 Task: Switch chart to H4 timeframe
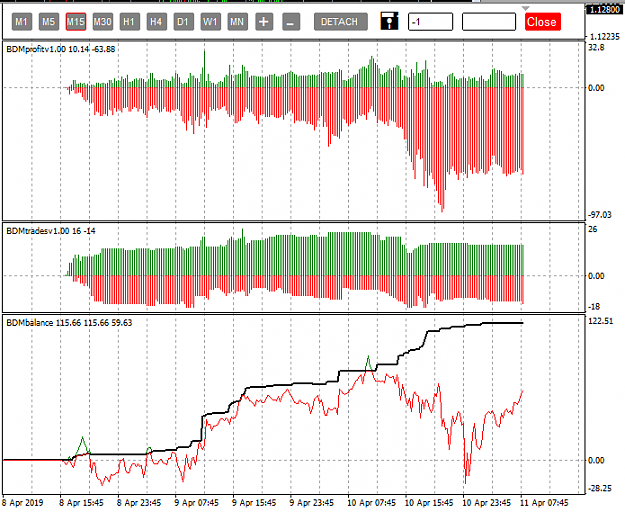(x=156, y=22)
